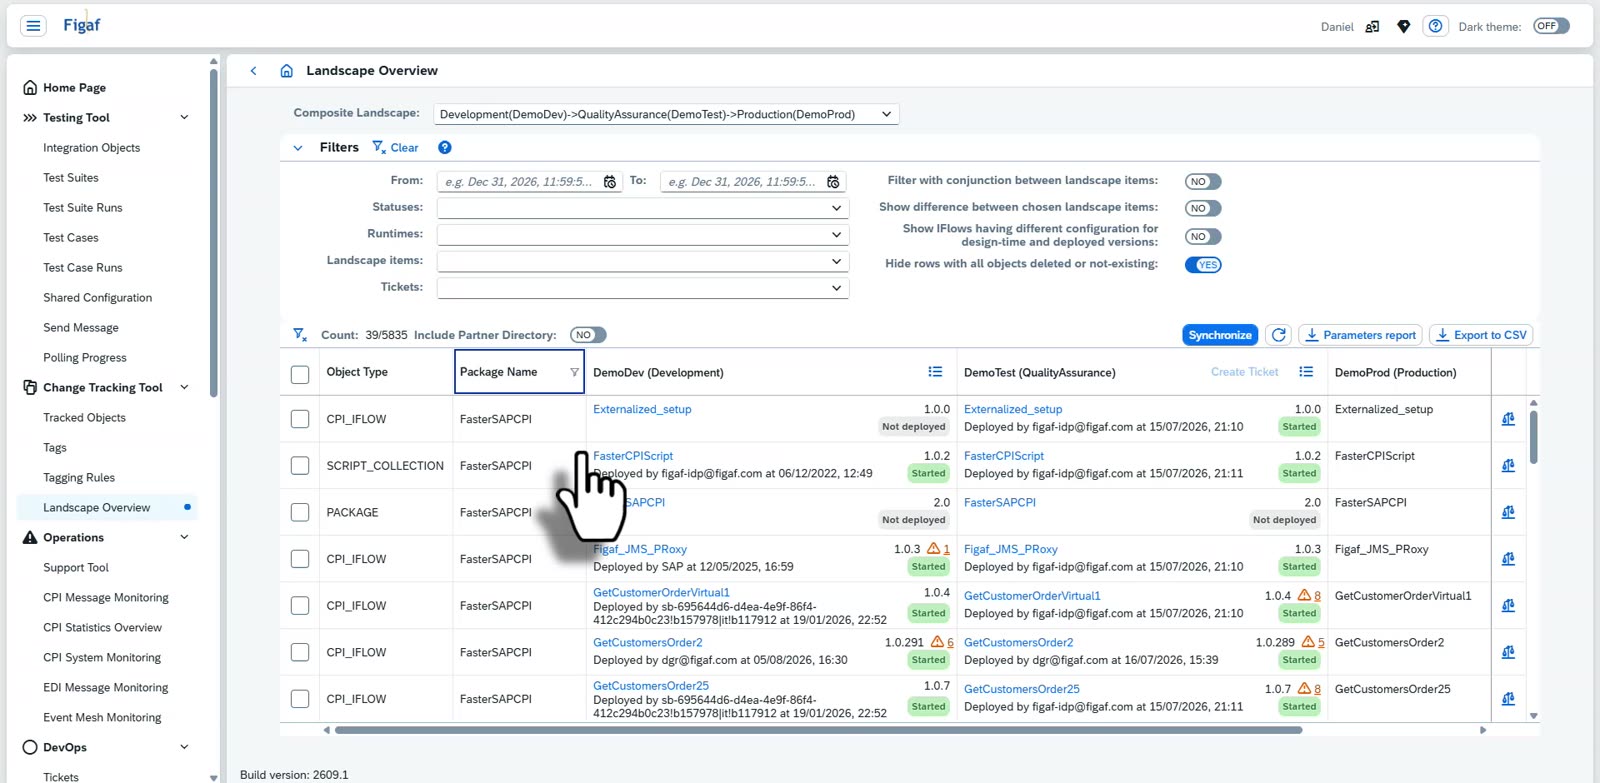
Task: Open Tracked Objects in the sidebar
Action: (x=84, y=418)
